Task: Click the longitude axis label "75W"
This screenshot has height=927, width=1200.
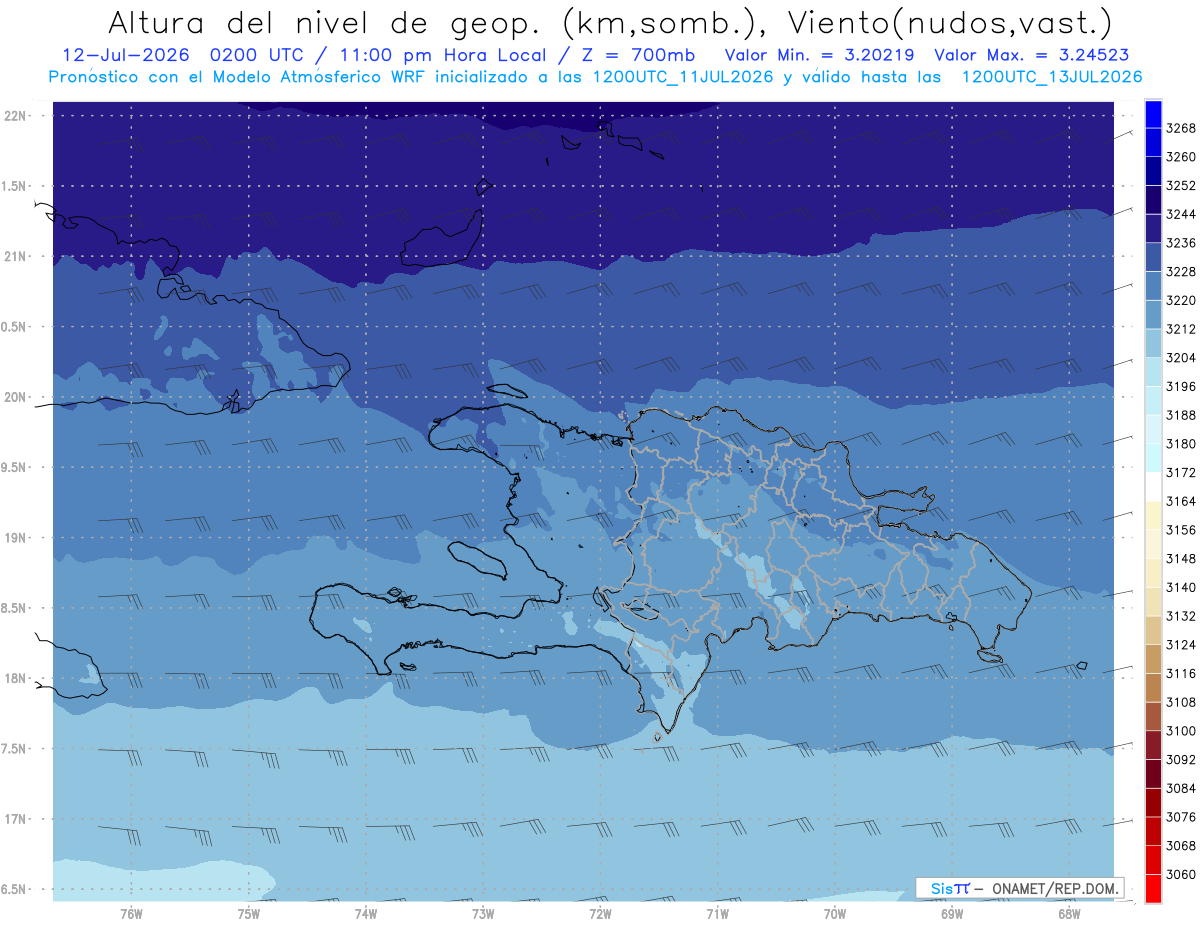Action: (x=248, y=915)
